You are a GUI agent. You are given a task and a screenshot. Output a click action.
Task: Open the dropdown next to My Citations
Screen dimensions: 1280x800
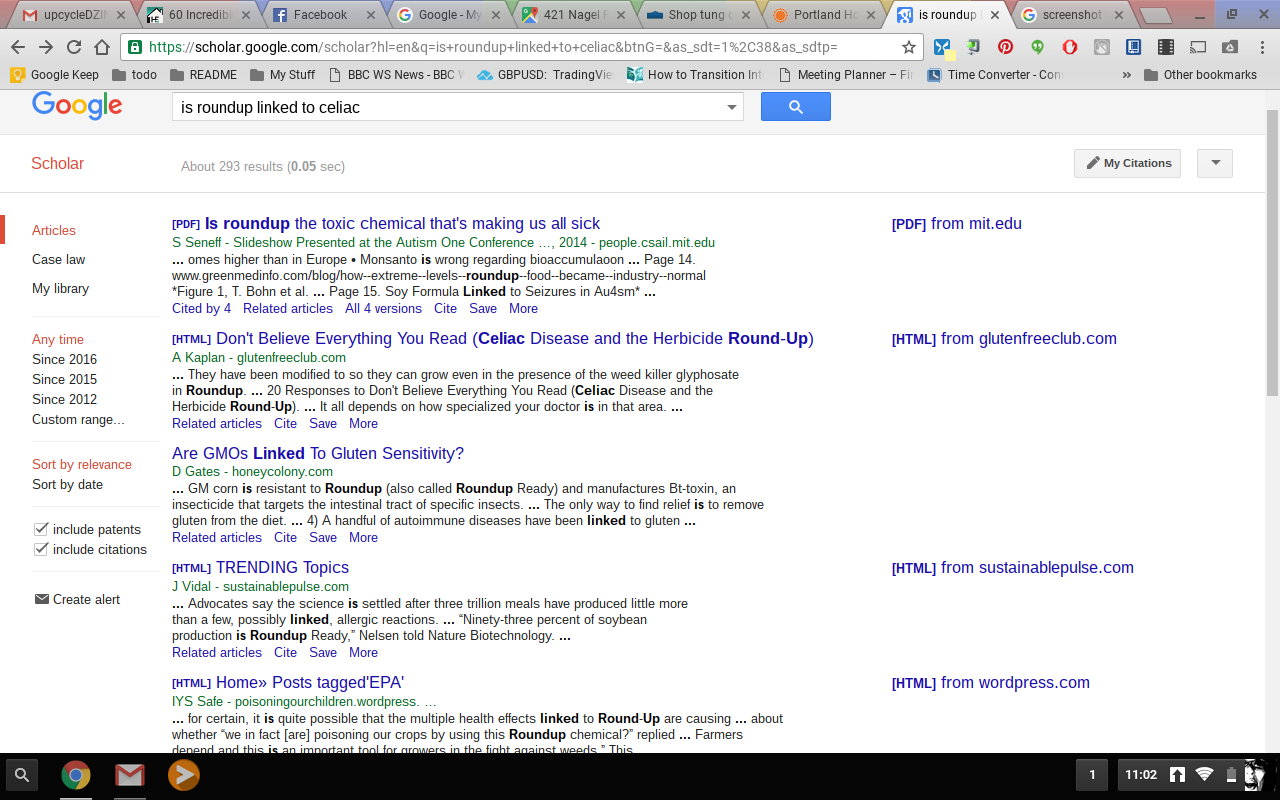point(1215,163)
